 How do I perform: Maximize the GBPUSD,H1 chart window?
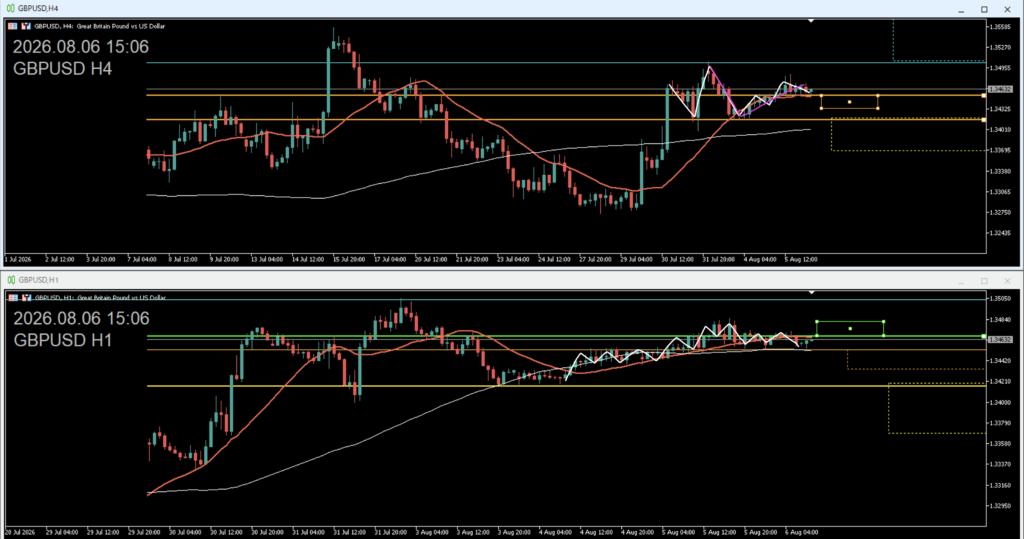(984, 281)
